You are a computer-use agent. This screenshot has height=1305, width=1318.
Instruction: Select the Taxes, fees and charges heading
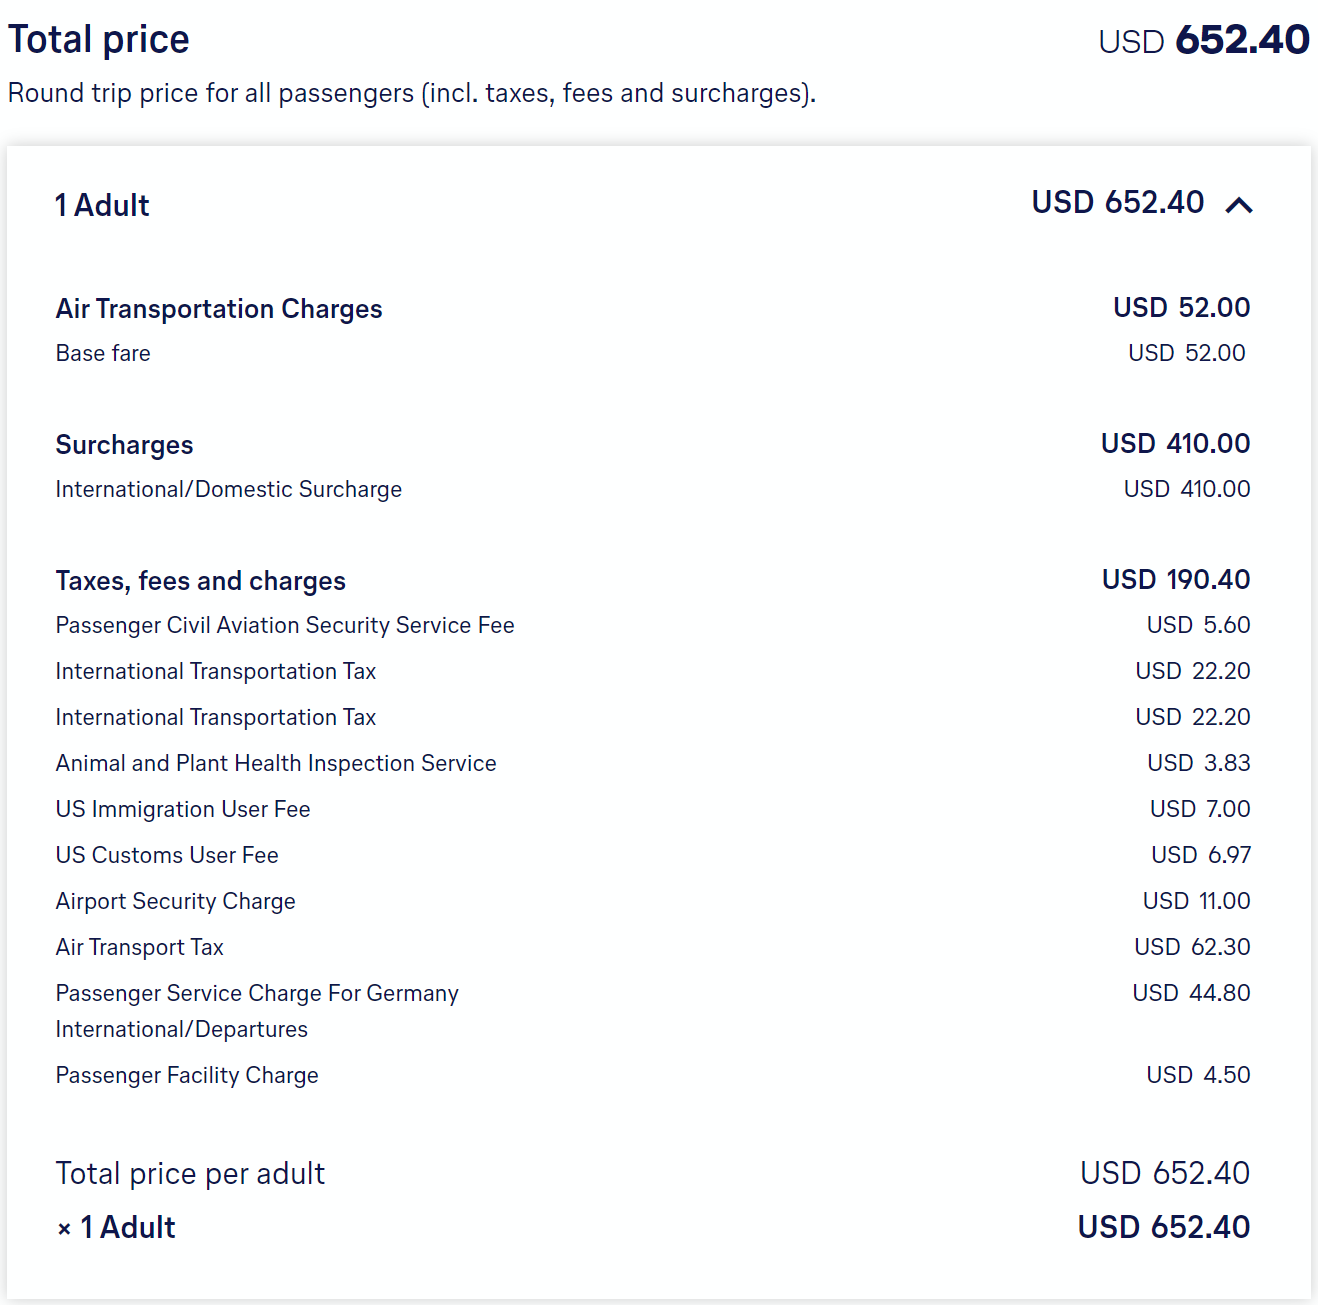(201, 581)
